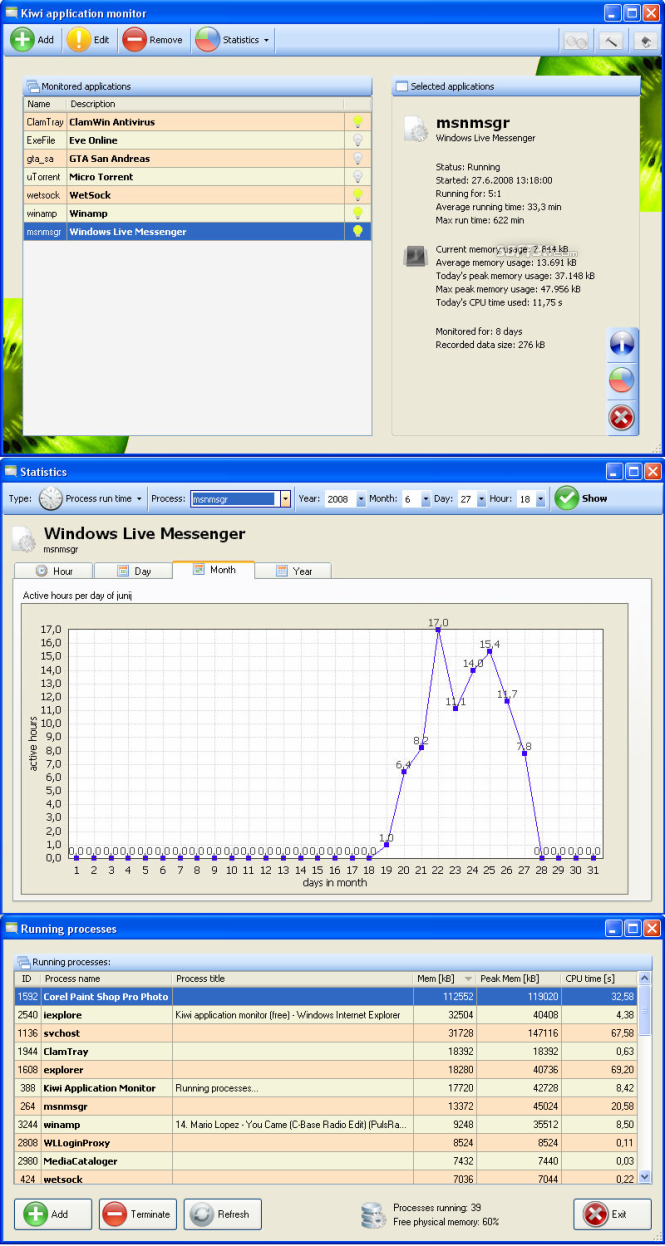
Task: Select the Kiwi Application Monitor process row
Action: tap(326, 1088)
